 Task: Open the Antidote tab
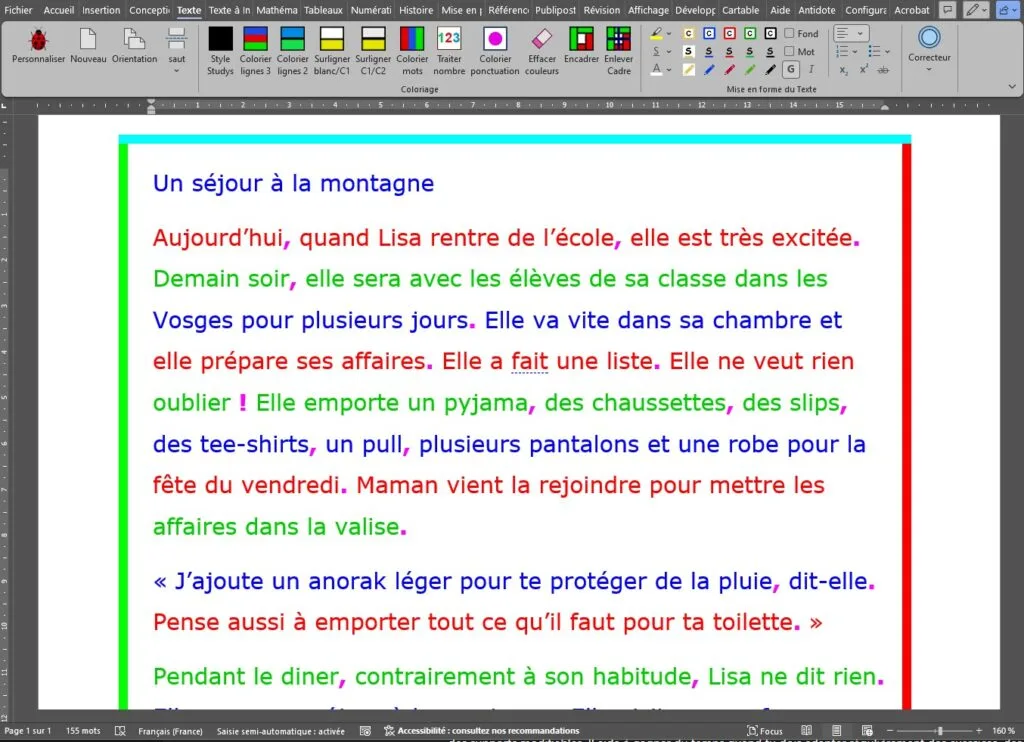(816, 10)
